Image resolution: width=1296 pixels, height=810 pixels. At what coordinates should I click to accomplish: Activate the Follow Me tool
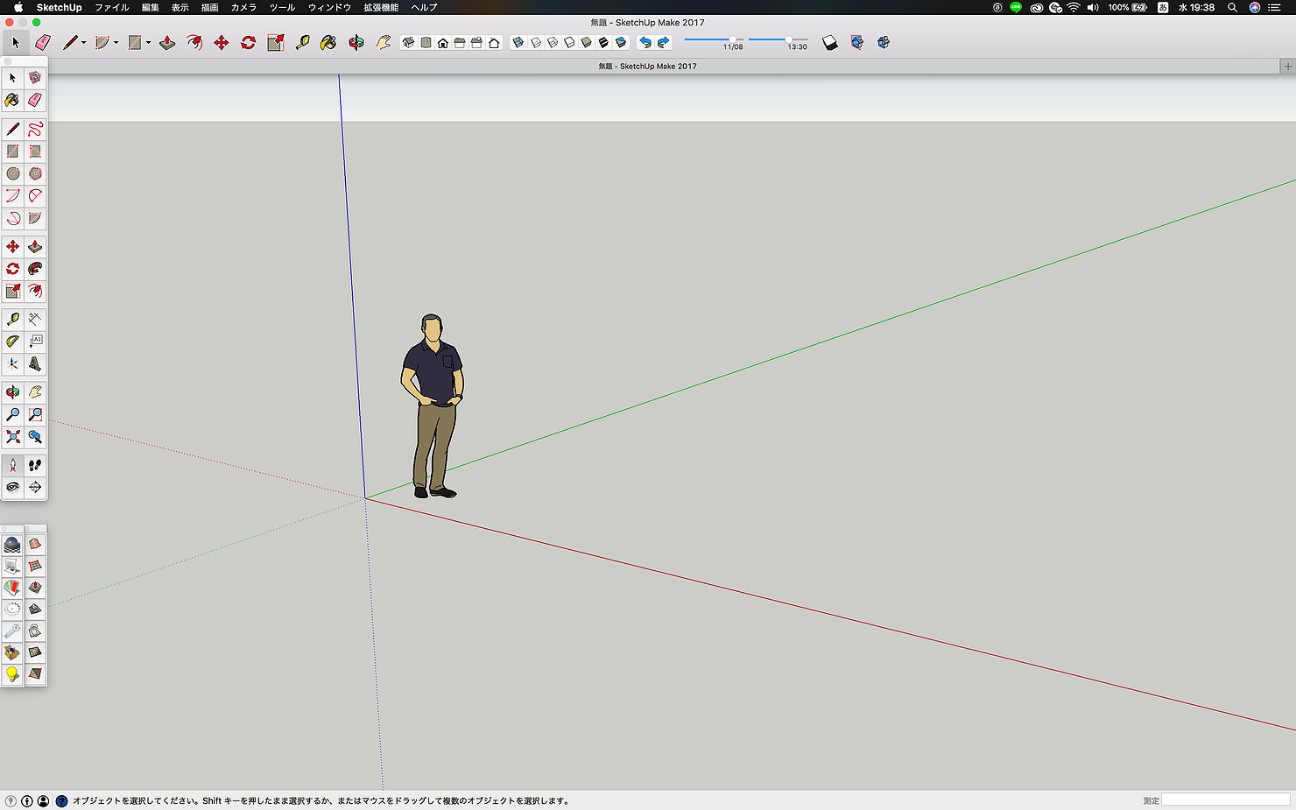(x=35, y=269)
